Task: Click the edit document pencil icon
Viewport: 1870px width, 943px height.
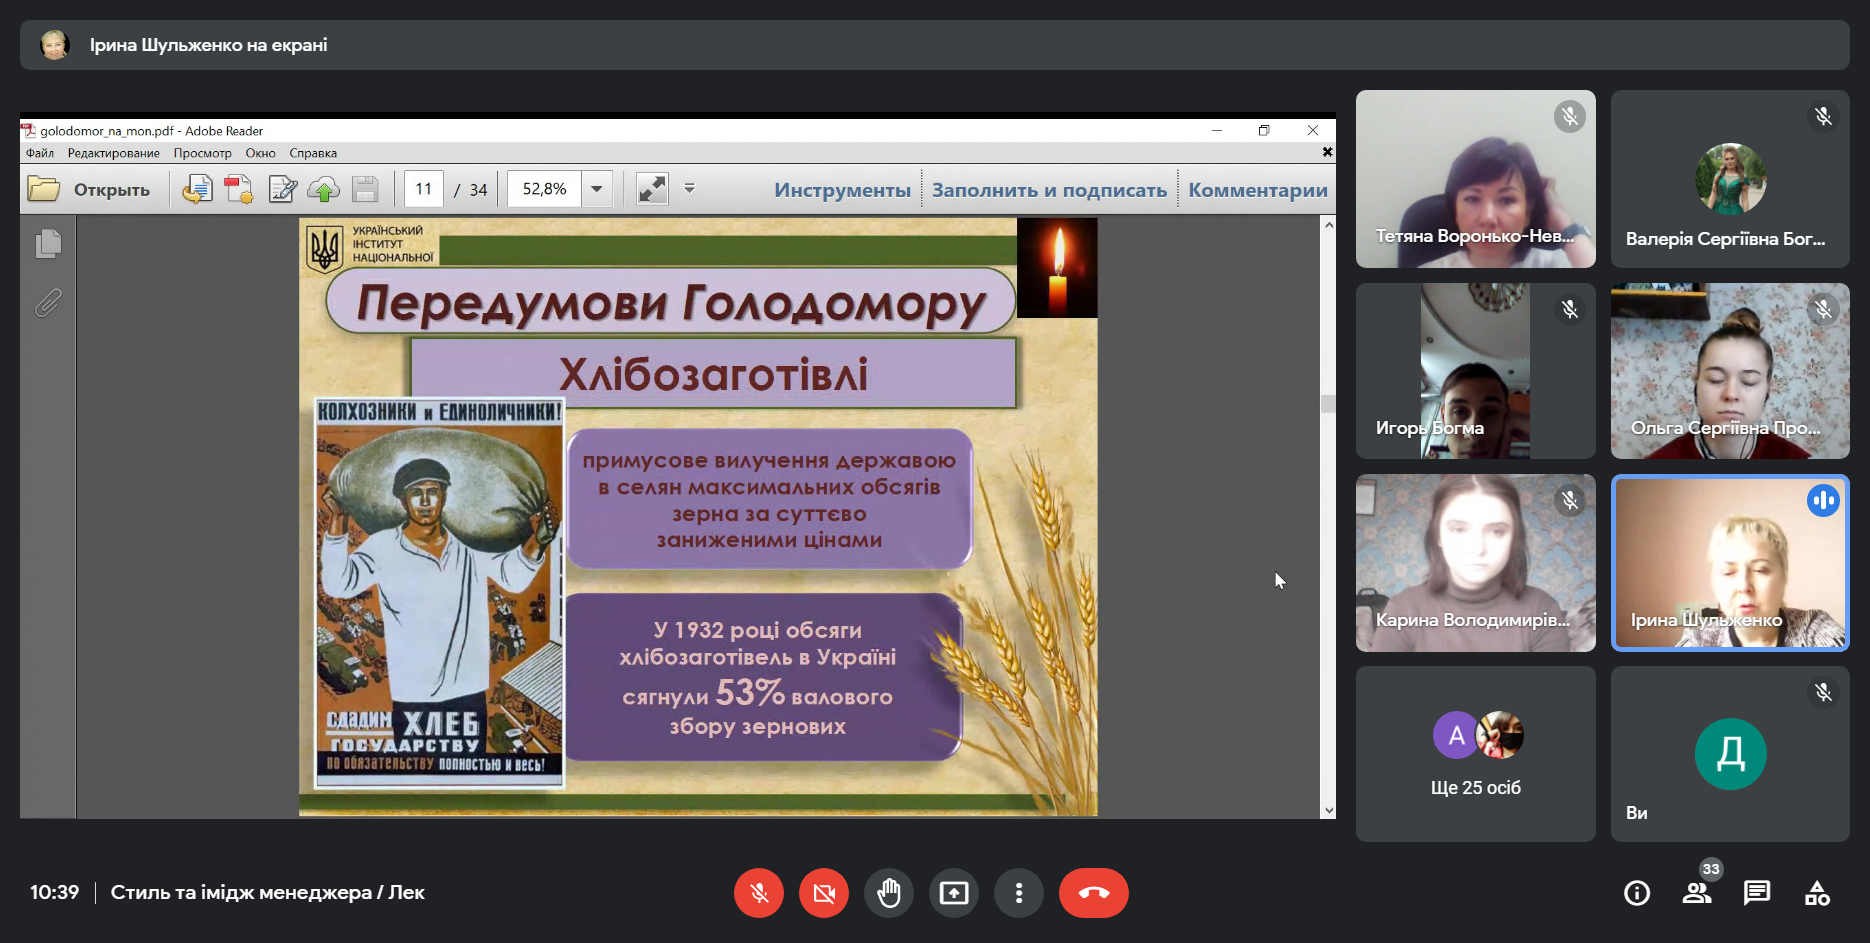Action: tap(282, 189)
